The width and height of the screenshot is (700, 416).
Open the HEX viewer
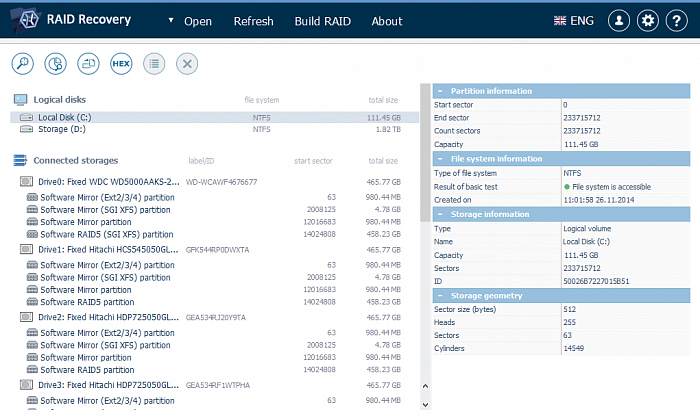coord(121,63)
